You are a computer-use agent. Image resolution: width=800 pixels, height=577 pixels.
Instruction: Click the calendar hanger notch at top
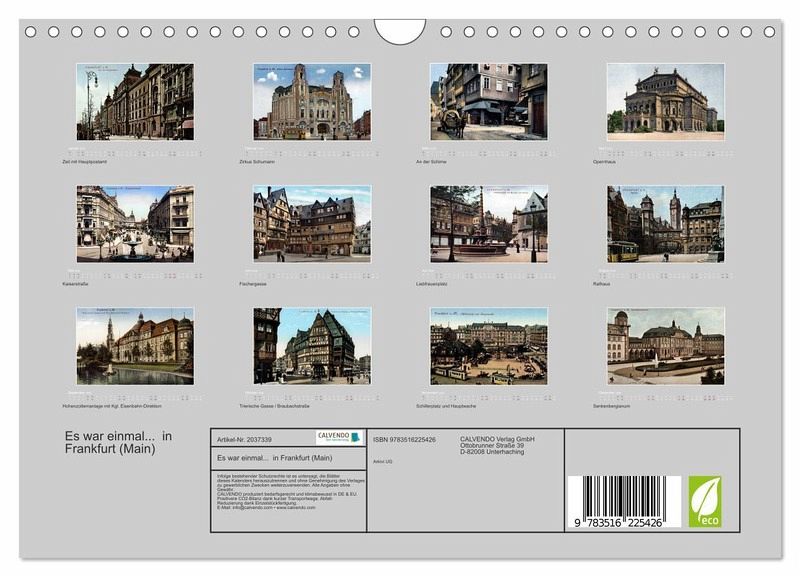click(400, 31)
